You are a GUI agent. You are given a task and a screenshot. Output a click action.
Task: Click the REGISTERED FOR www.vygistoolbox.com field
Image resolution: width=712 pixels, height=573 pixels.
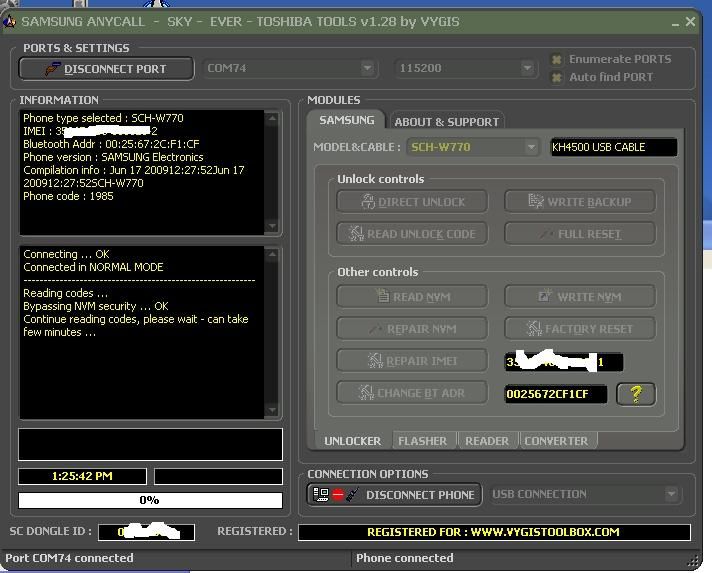494,532
